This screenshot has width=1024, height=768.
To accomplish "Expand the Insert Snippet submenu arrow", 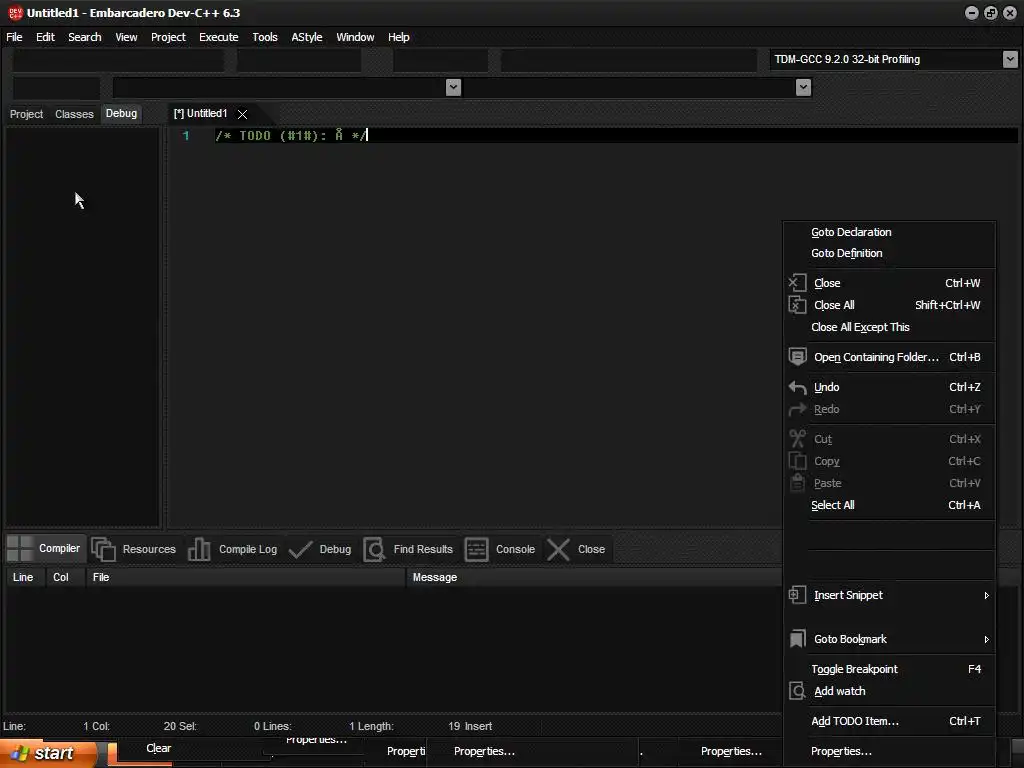I will coord(986,596).
